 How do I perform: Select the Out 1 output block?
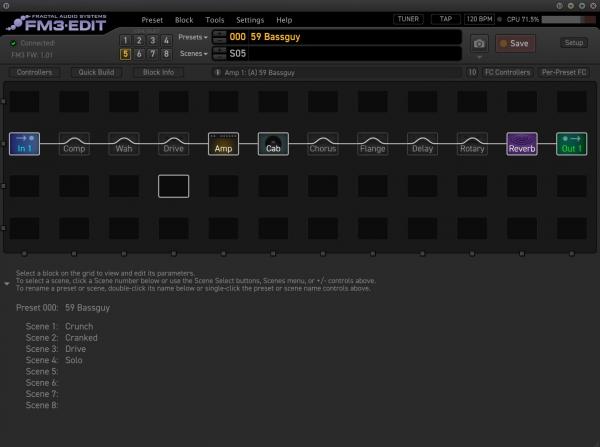[x=571, y=144]
